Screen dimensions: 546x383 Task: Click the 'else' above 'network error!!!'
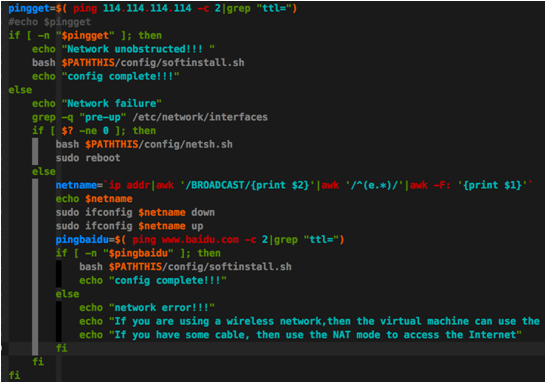click(x=67, y=294)
